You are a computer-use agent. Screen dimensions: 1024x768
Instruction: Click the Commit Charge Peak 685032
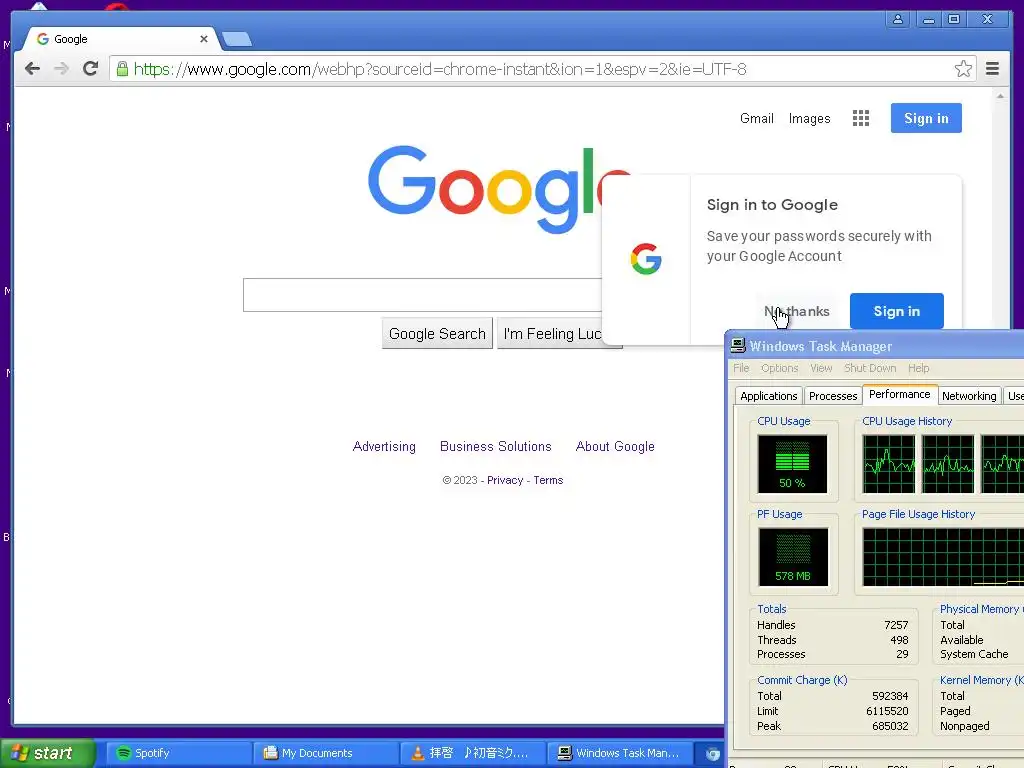coord(890,726)
